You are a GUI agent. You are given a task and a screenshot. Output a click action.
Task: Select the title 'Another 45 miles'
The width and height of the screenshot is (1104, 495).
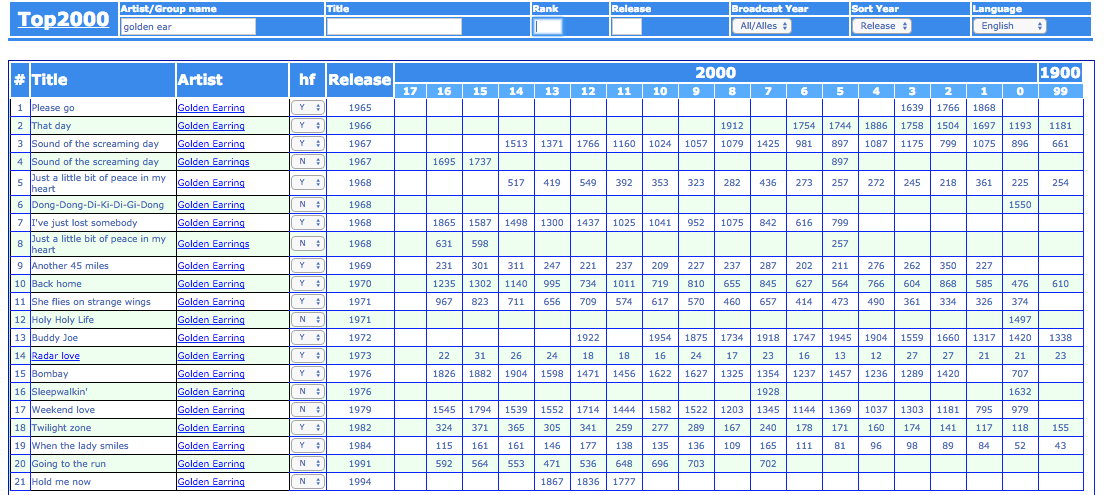coord(71,265)
